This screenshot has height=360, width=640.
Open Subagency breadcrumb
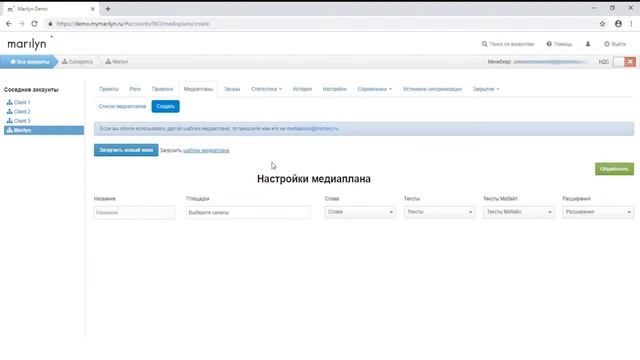coord(77,62)
